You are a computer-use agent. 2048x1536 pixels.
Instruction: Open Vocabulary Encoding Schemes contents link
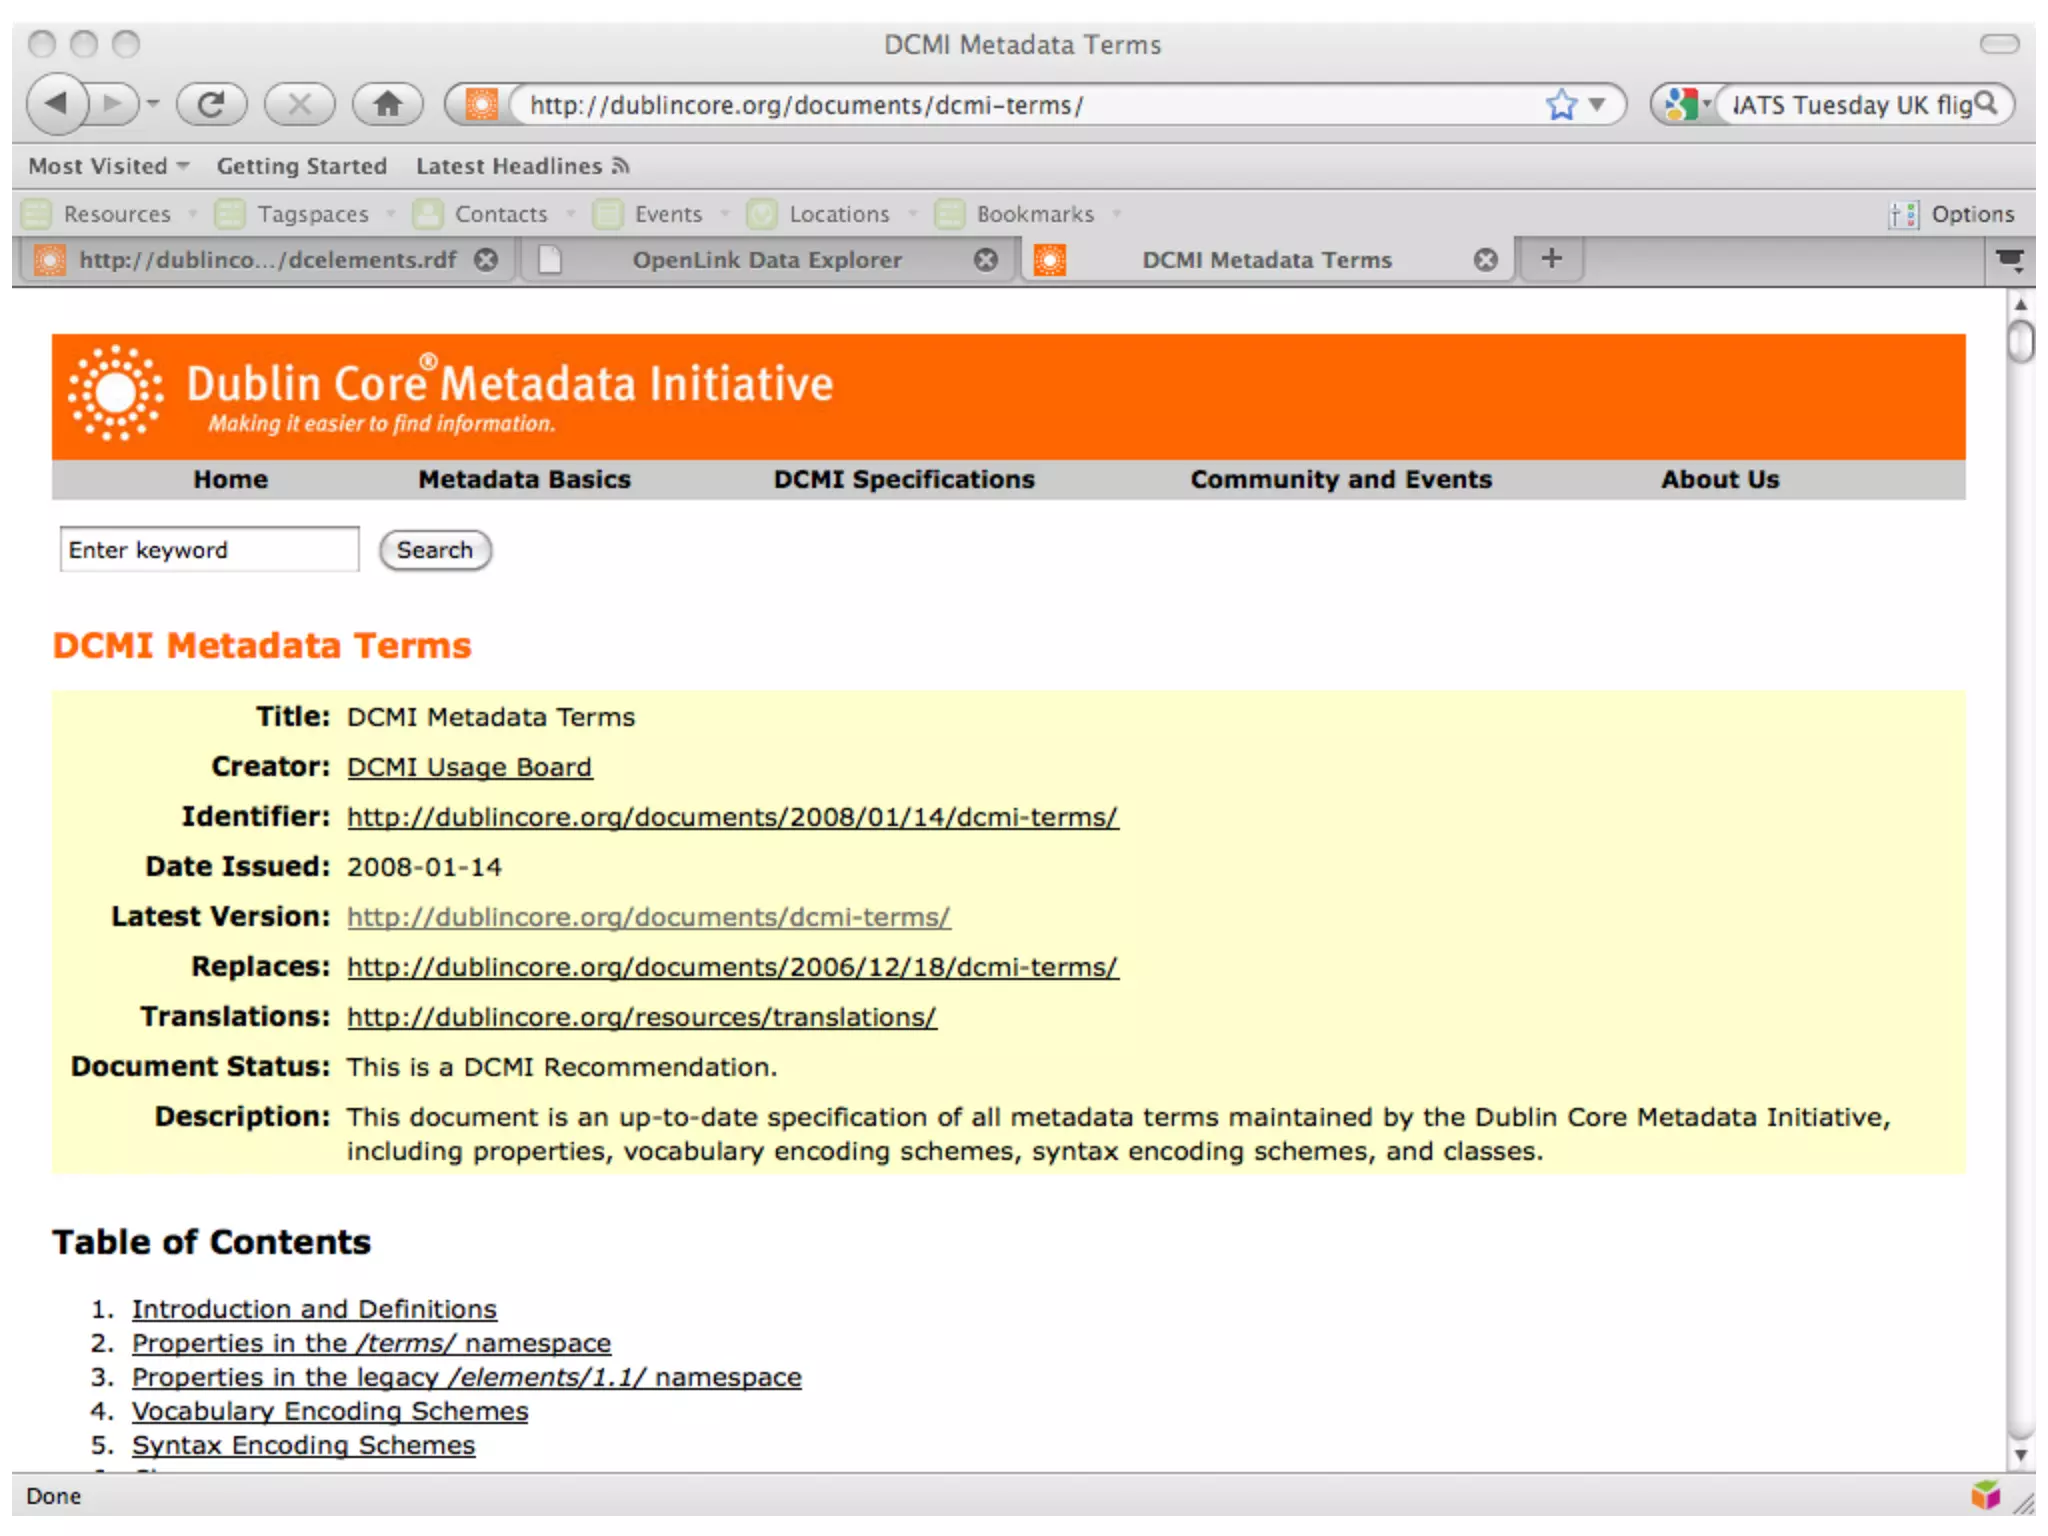[x=330, y=1411]
